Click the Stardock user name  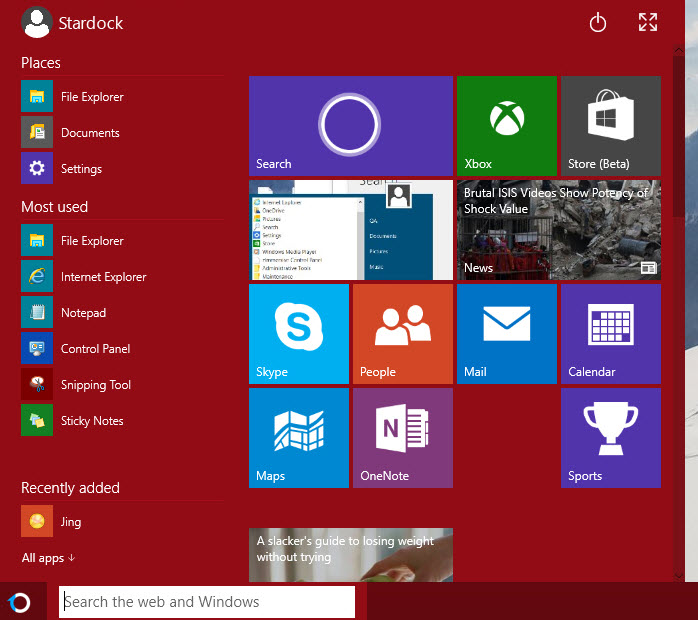tap(91, 23)
